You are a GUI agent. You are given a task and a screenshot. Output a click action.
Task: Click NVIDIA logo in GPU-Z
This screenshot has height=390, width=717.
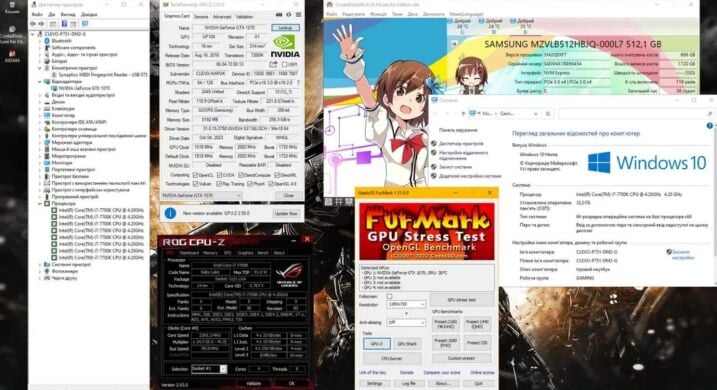coord(285,46)
